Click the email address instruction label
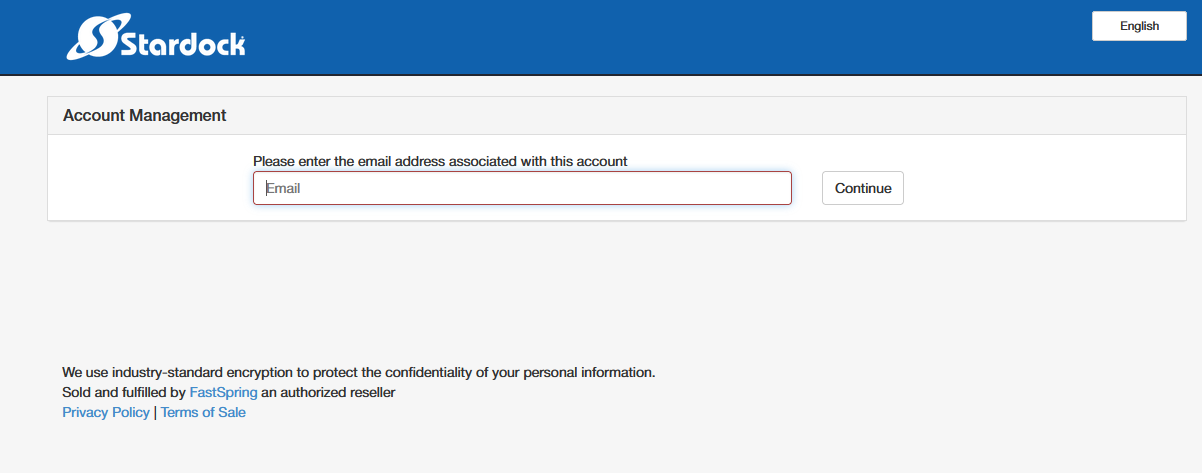This screenshot has width=1202, height=473. [440, 161]
